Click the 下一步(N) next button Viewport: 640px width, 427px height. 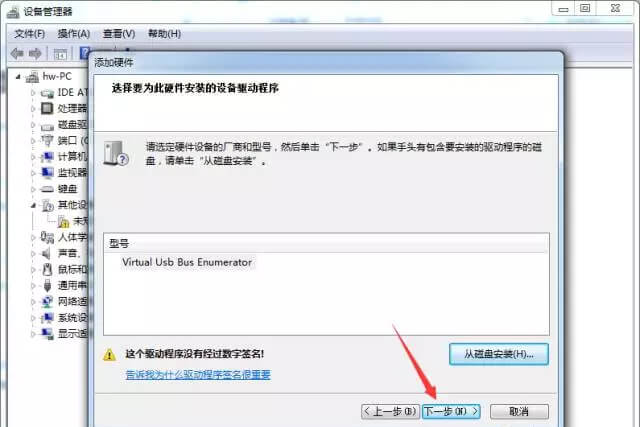[451, 411]
